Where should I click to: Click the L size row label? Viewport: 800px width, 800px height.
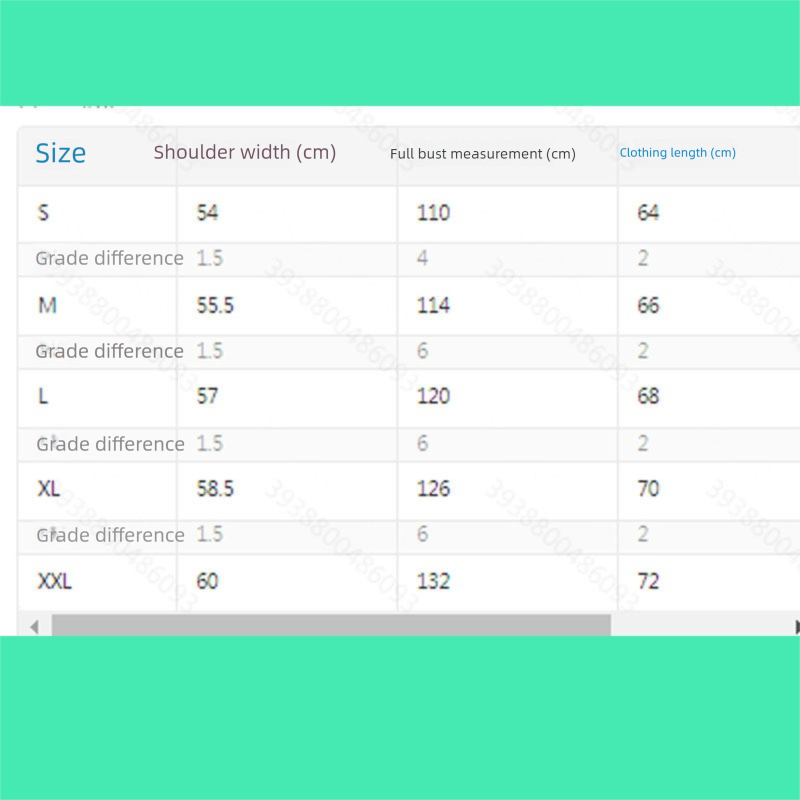point(43,396)
